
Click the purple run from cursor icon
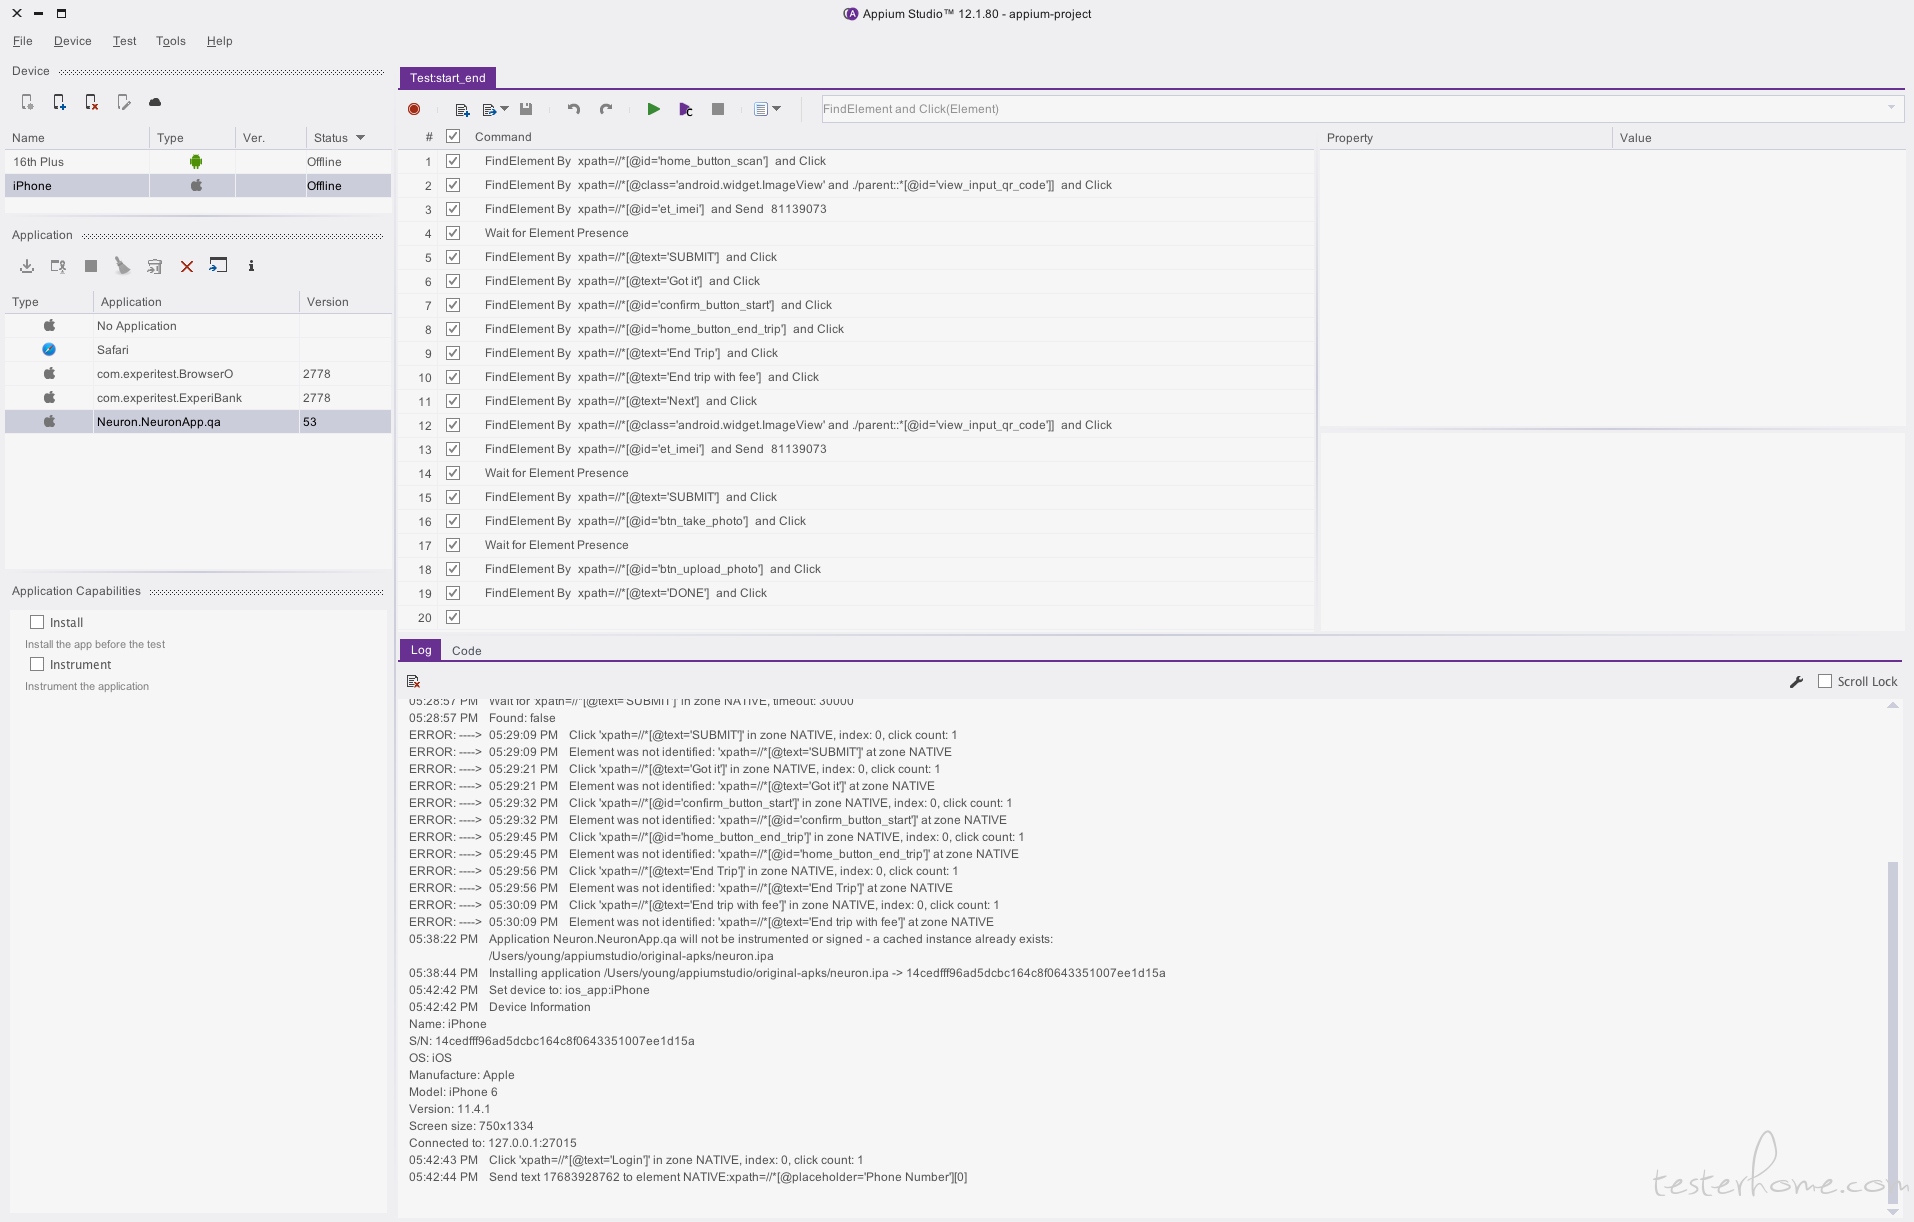click(x=686, y=109)
